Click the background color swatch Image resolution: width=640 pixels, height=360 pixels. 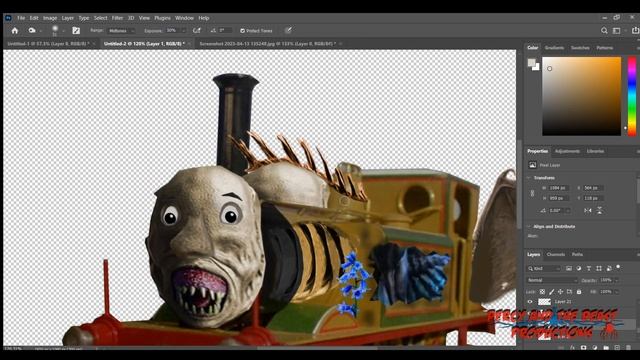click(x=537, y=67)
